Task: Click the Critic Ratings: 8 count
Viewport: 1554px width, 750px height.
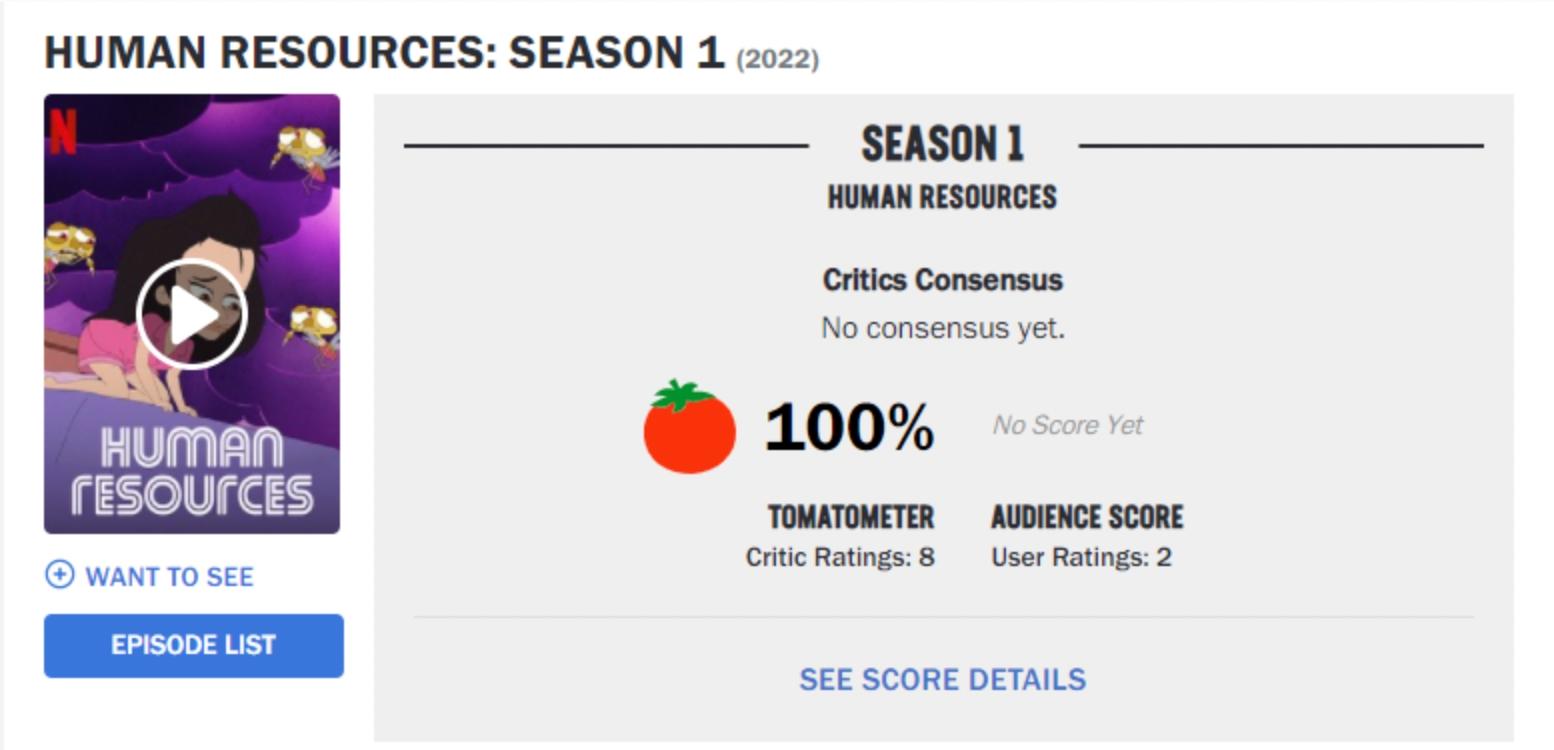Action: point(840,557)
